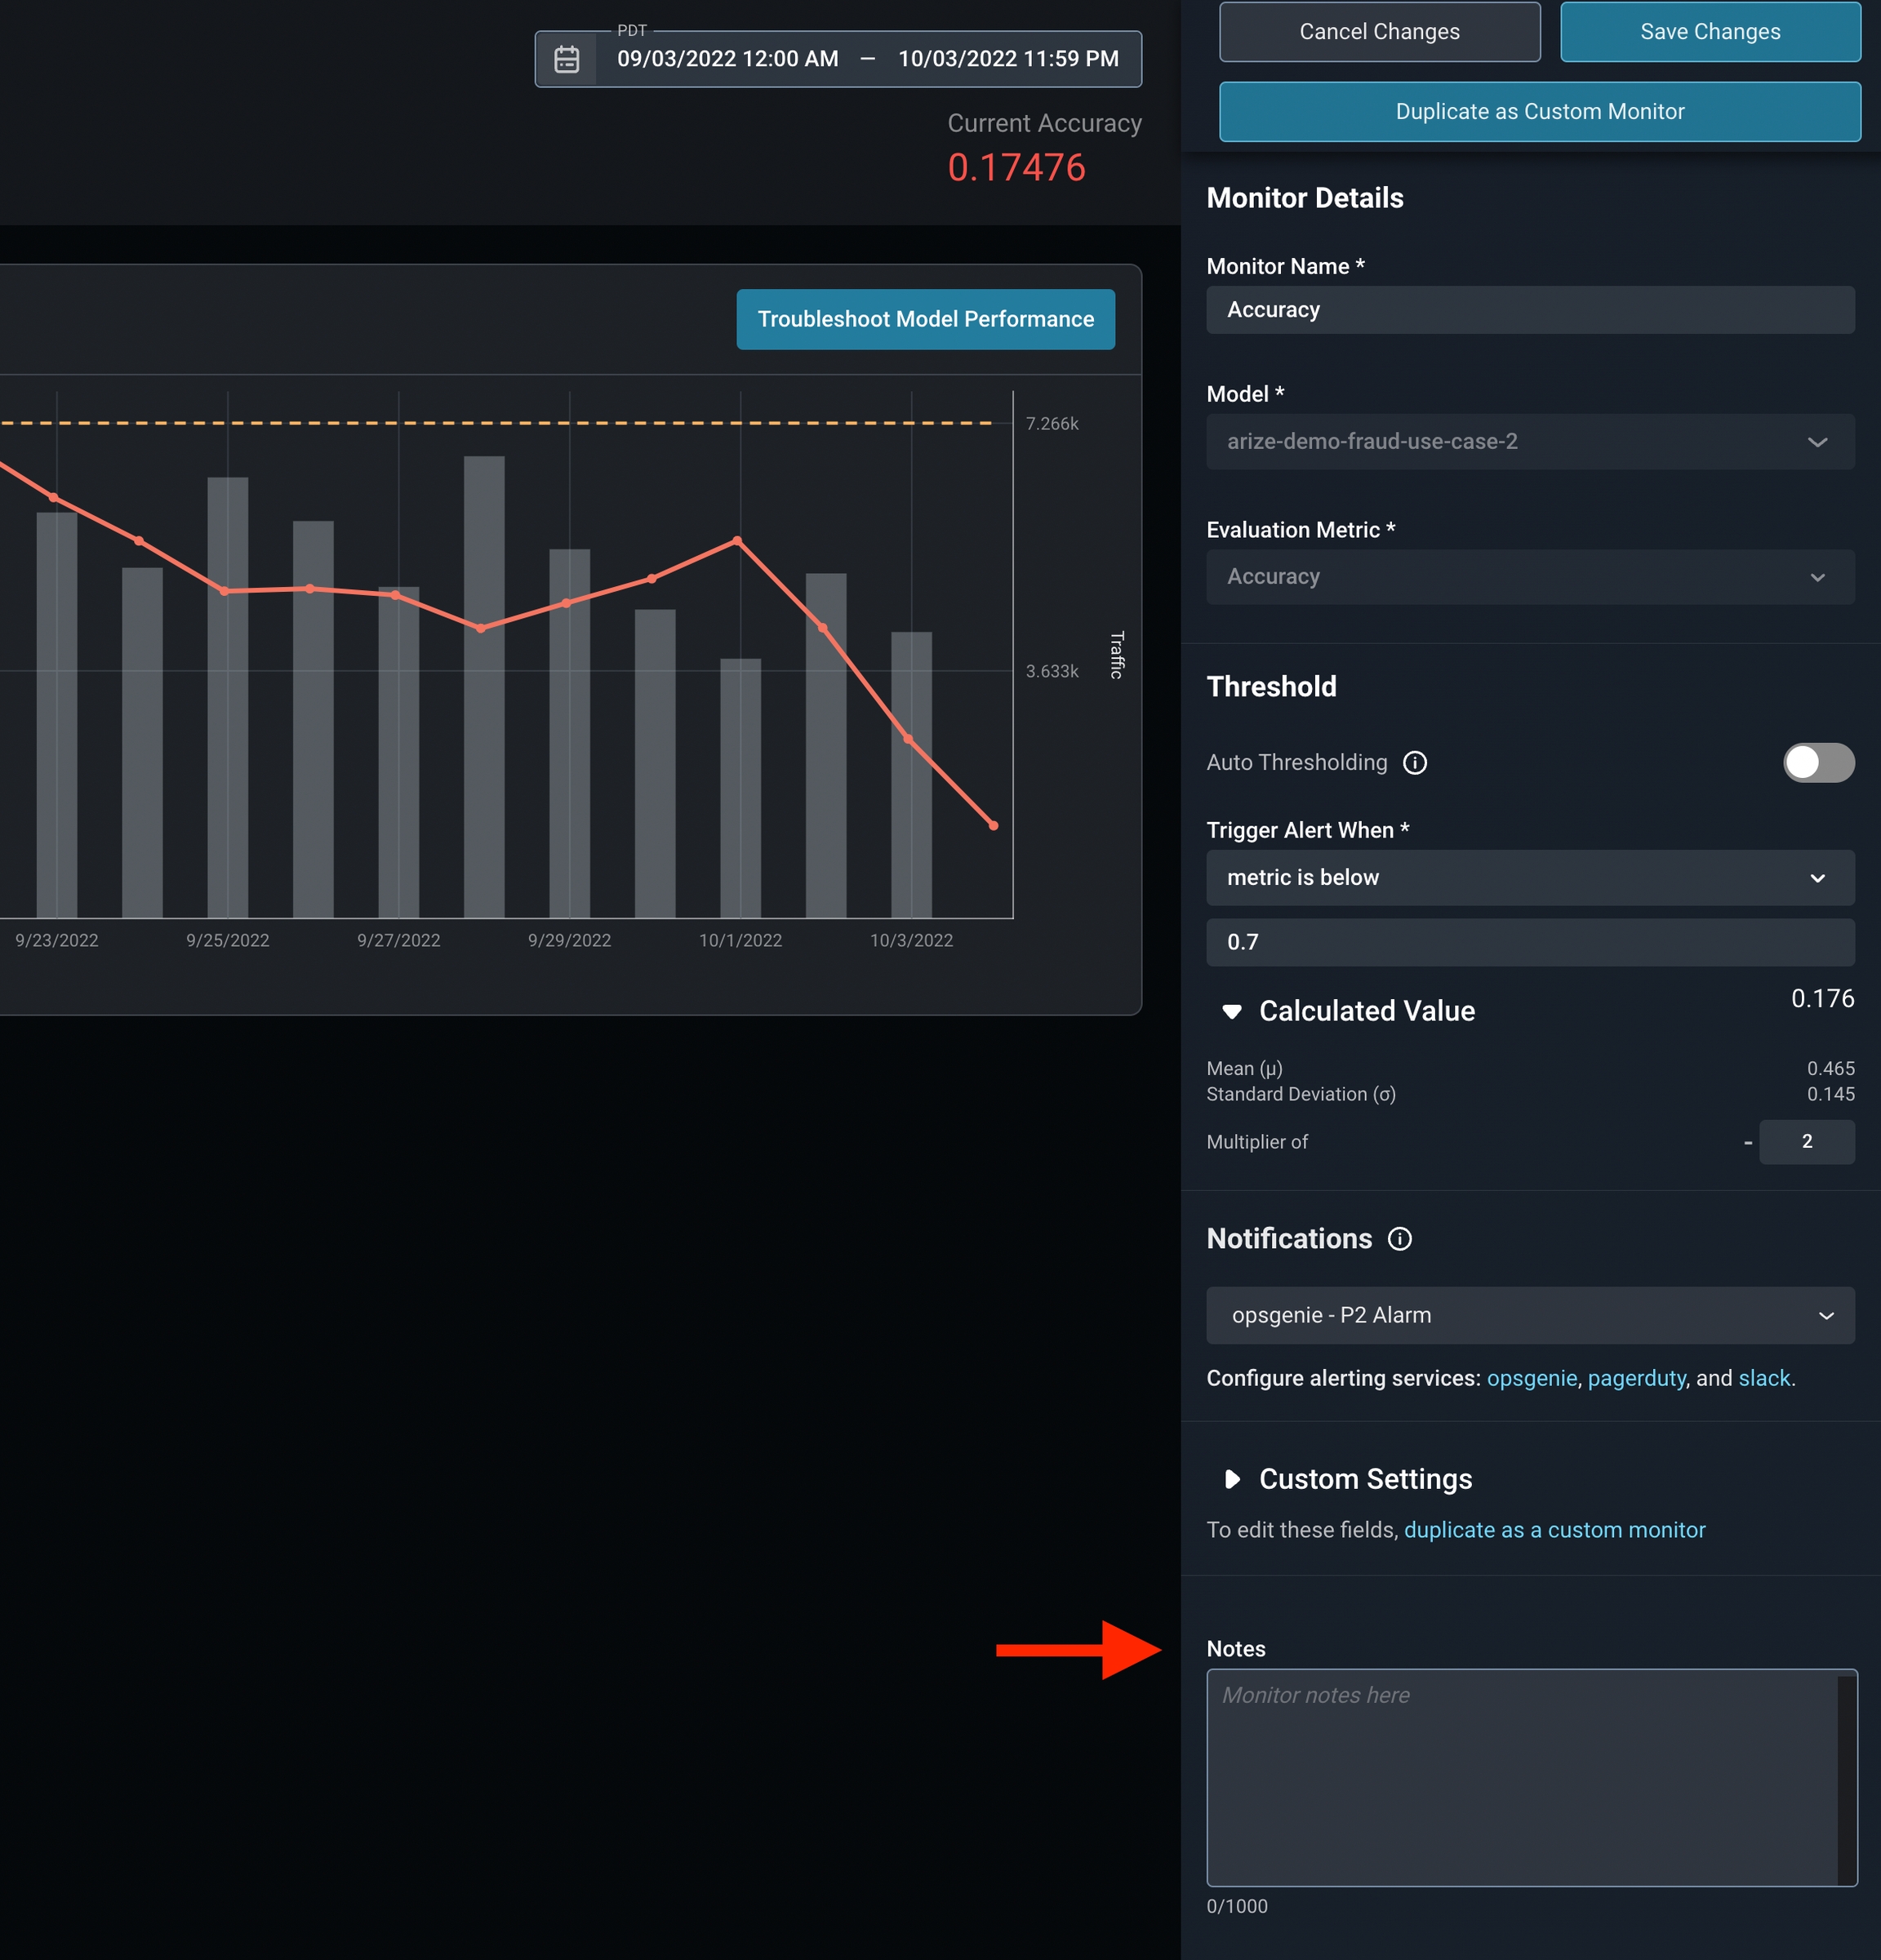Viewport: 1881px width, 1960px height.
Task: Click Troubleshoot Model Performance button
Action: click(925, 319)
